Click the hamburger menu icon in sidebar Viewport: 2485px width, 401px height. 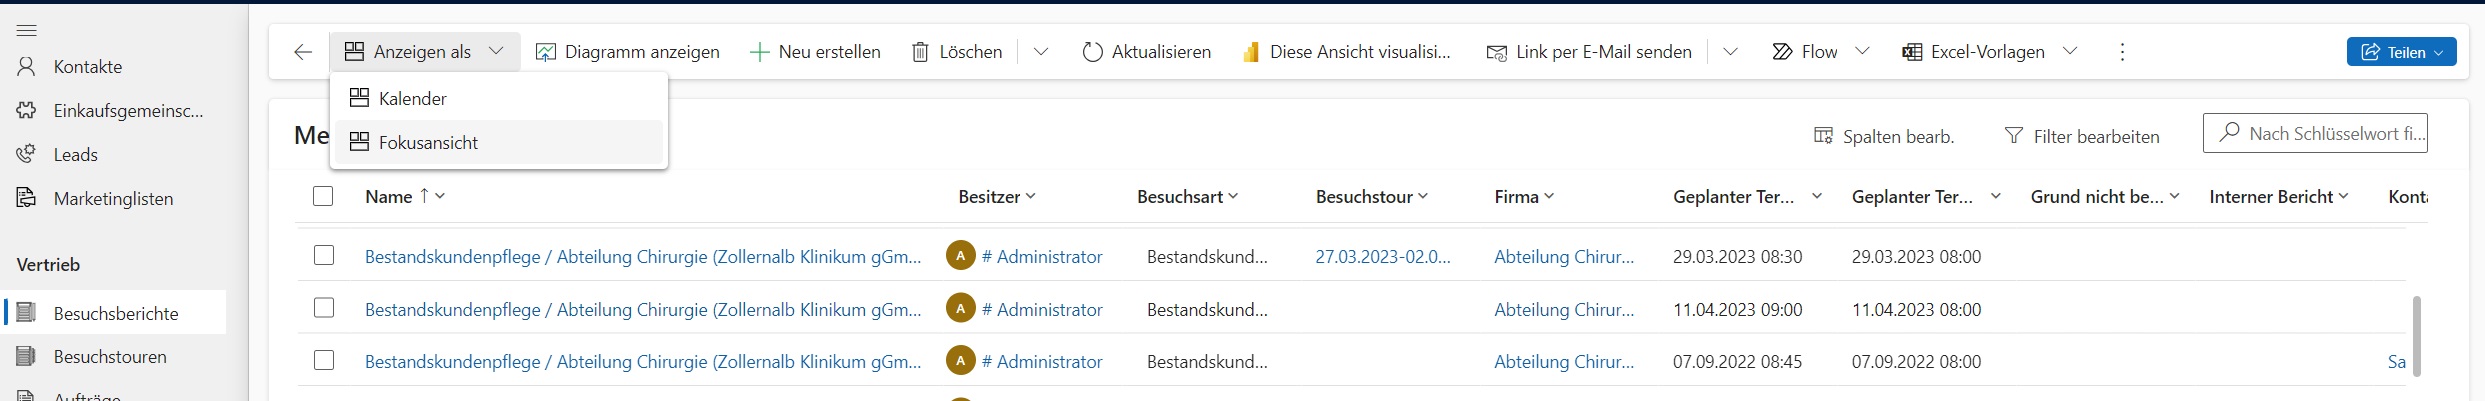pos(27,30)
